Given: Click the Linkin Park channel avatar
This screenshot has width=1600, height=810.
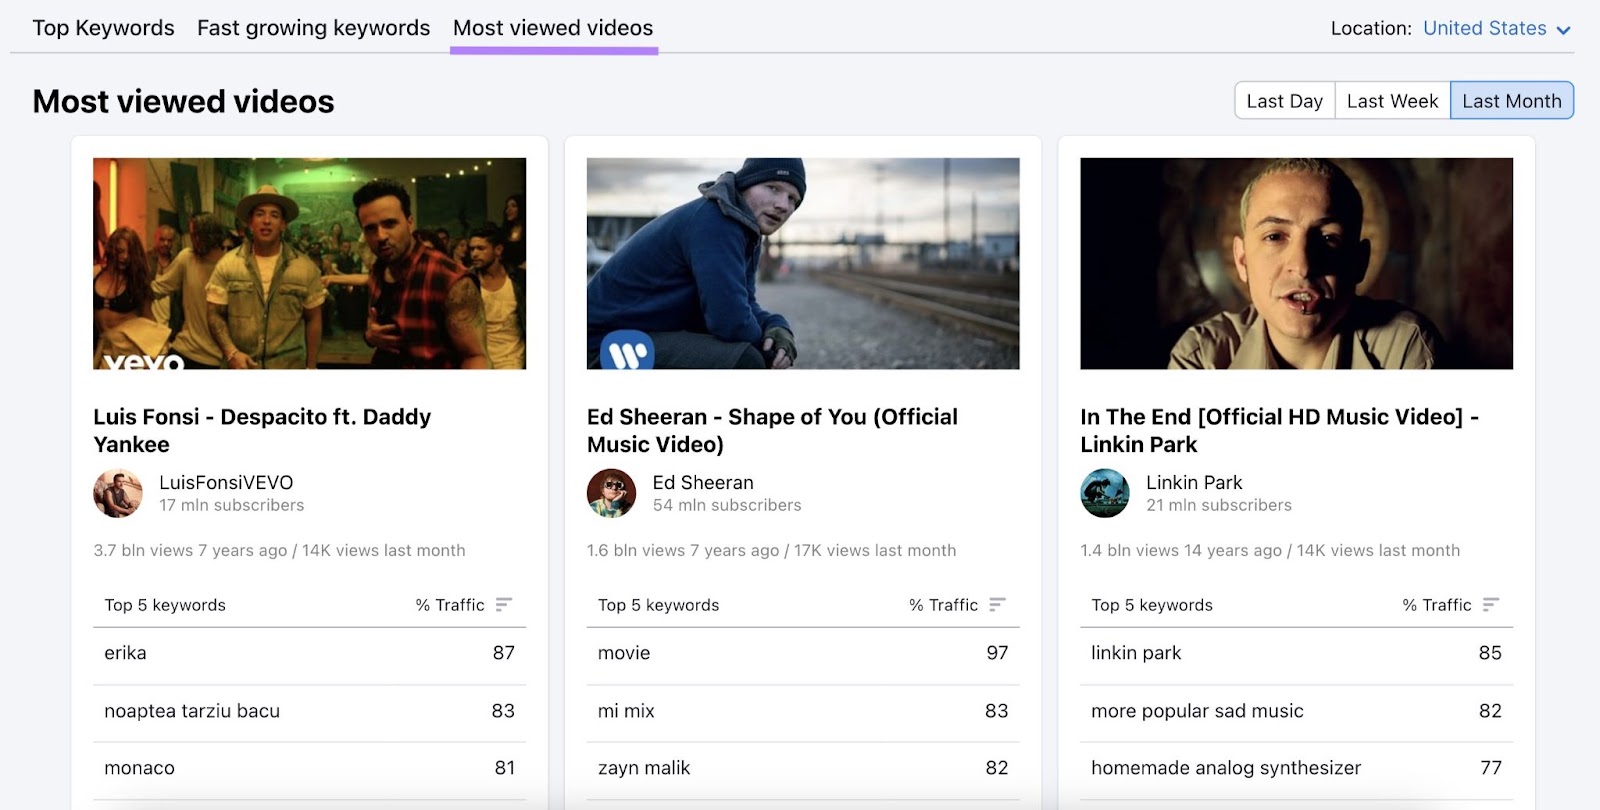Looking at the screenshot, I should (x=1105, y=493).
